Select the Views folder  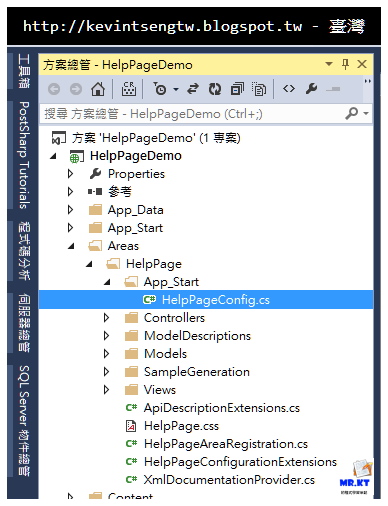click(x=160, y=390)
